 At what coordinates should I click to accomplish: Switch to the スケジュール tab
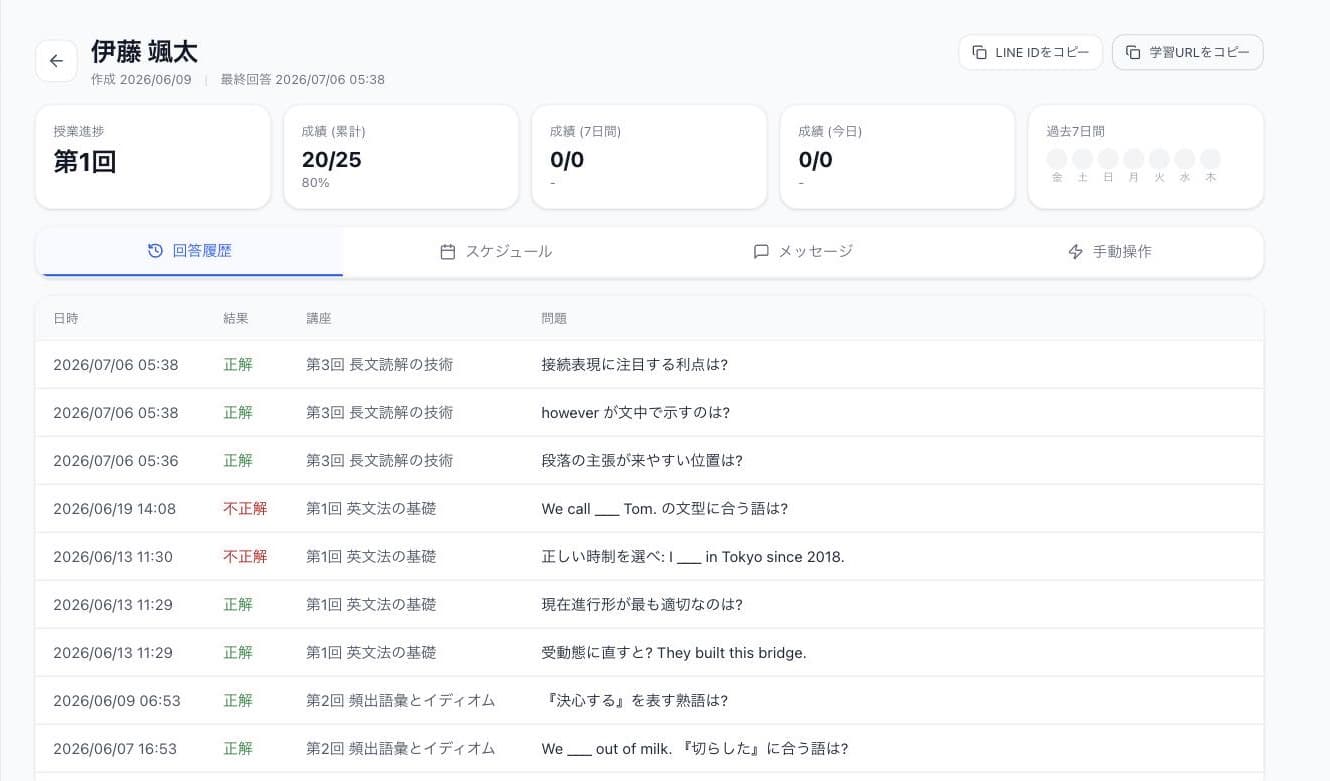(496, 251)
